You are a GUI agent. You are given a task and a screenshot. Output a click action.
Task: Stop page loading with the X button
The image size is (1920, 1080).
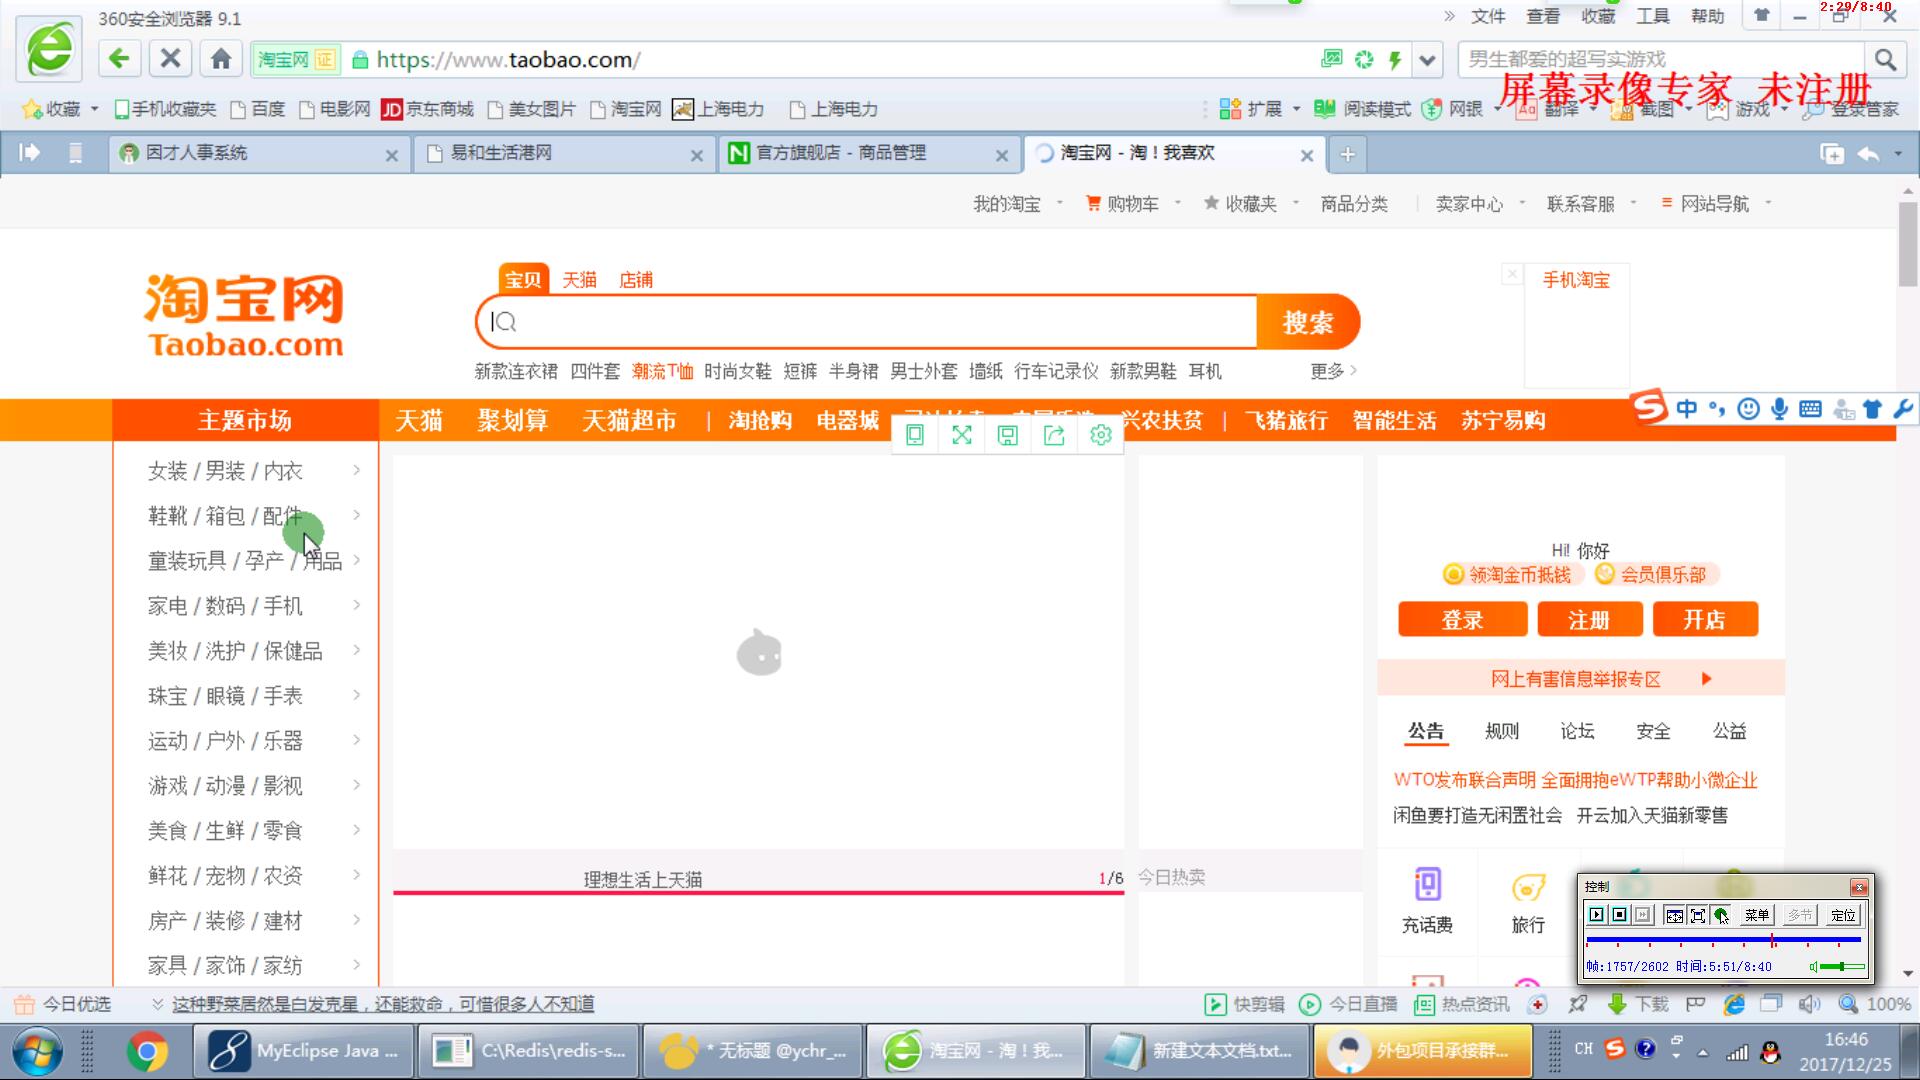[170, 59]
